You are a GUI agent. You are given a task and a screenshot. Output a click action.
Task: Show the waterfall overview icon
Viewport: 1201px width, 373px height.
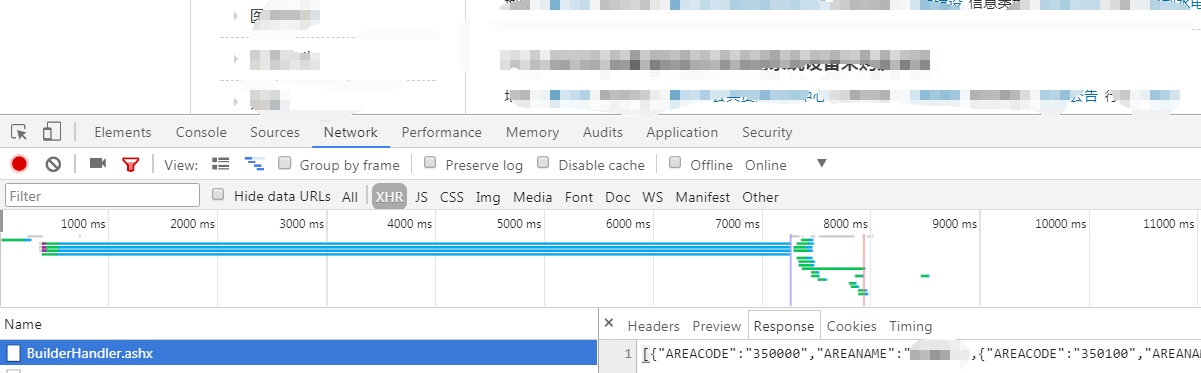click(255, 164)
